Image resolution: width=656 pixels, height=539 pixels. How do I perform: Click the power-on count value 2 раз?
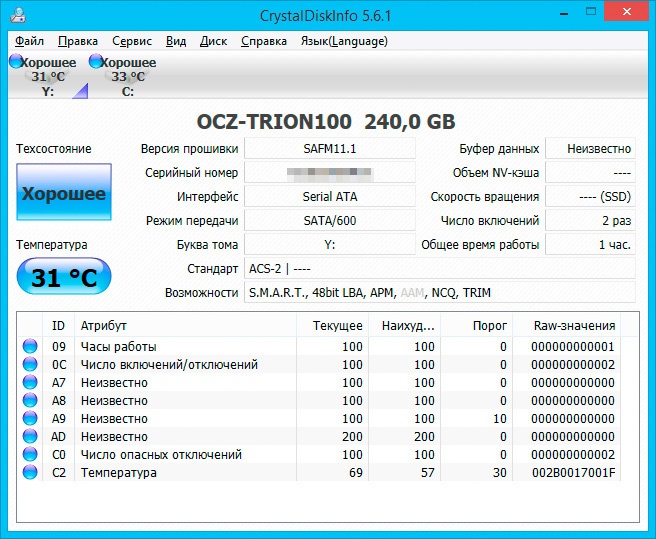click(x=590, y=221)
